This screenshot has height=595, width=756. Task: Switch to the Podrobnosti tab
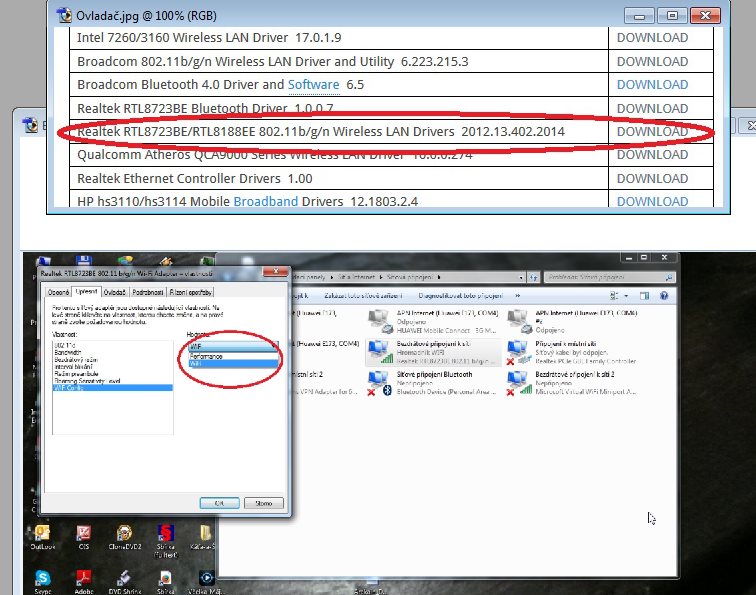click(x=148, y=292)
